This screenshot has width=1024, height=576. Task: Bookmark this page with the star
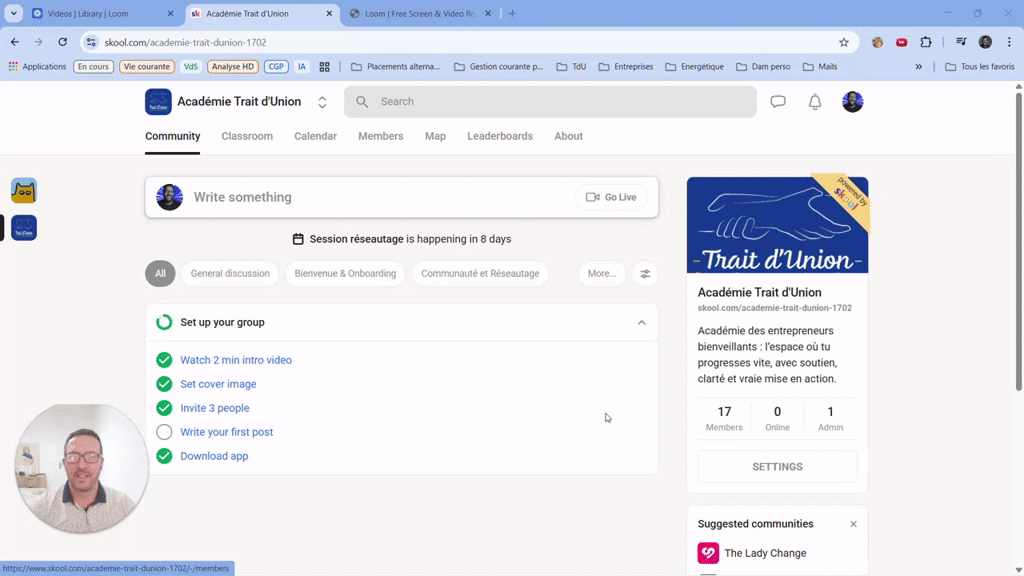coord(844,42)
